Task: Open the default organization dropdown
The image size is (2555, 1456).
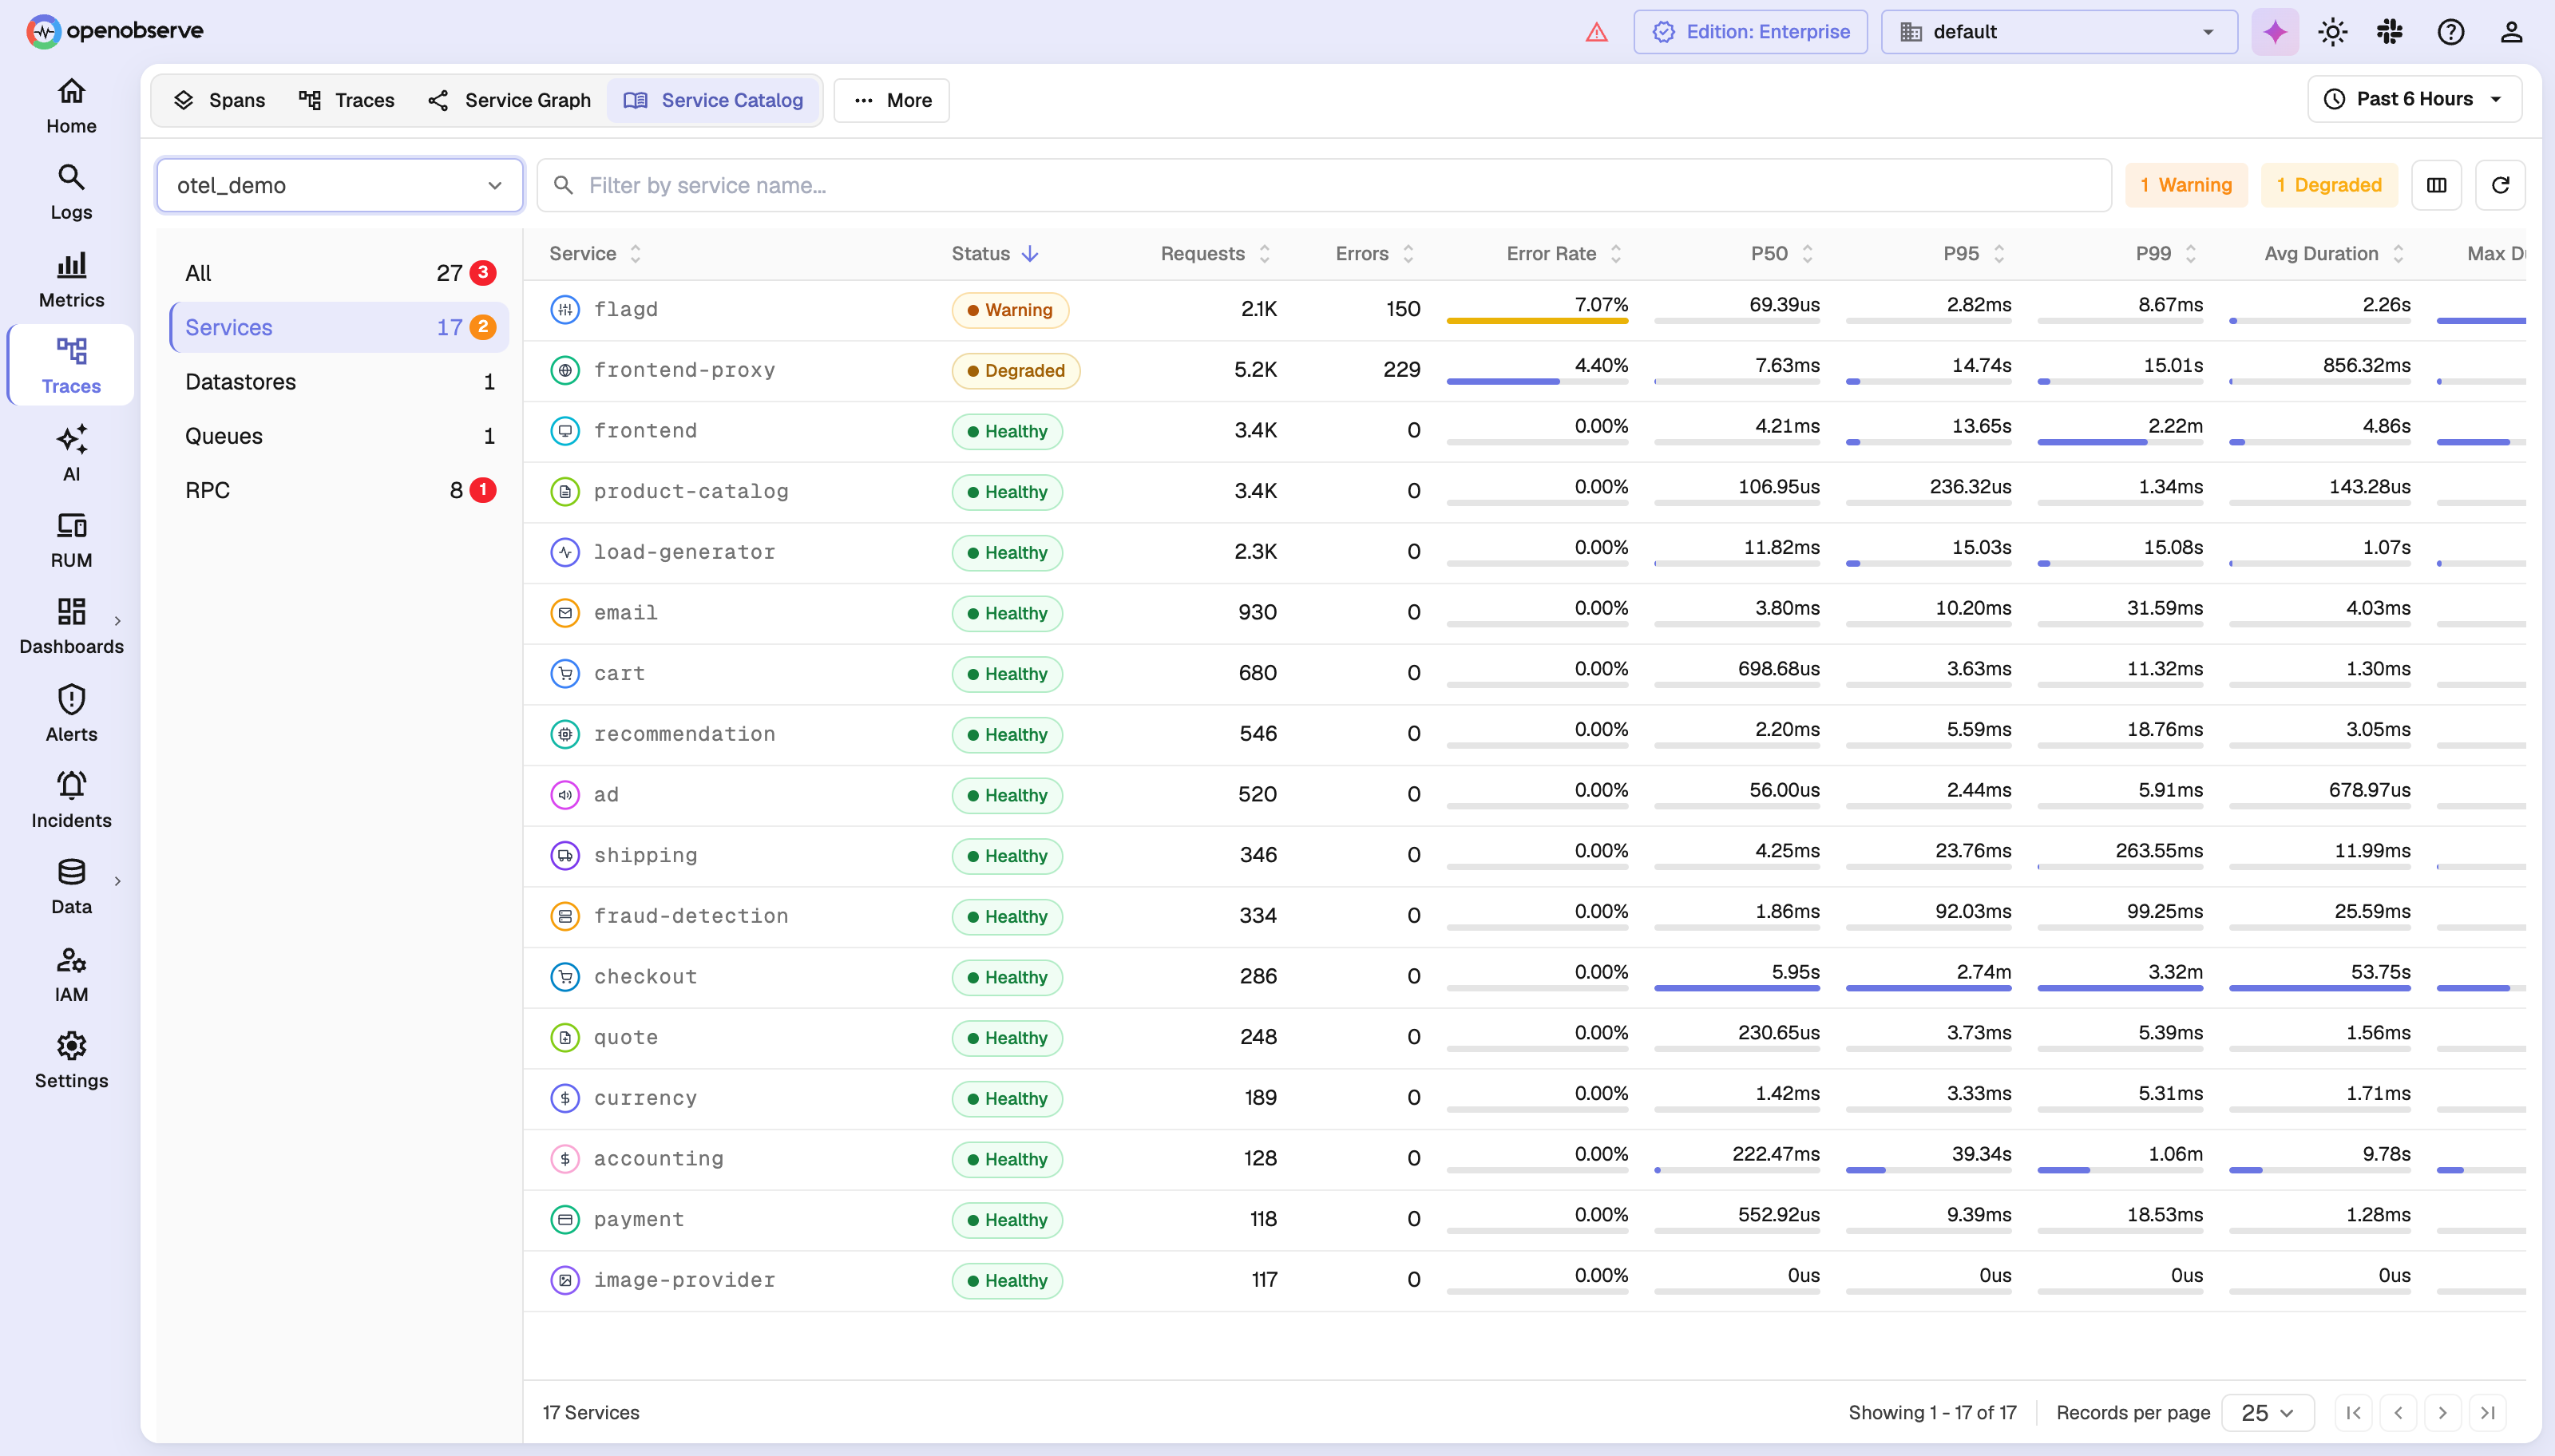Action: [x=2059, y=32]
